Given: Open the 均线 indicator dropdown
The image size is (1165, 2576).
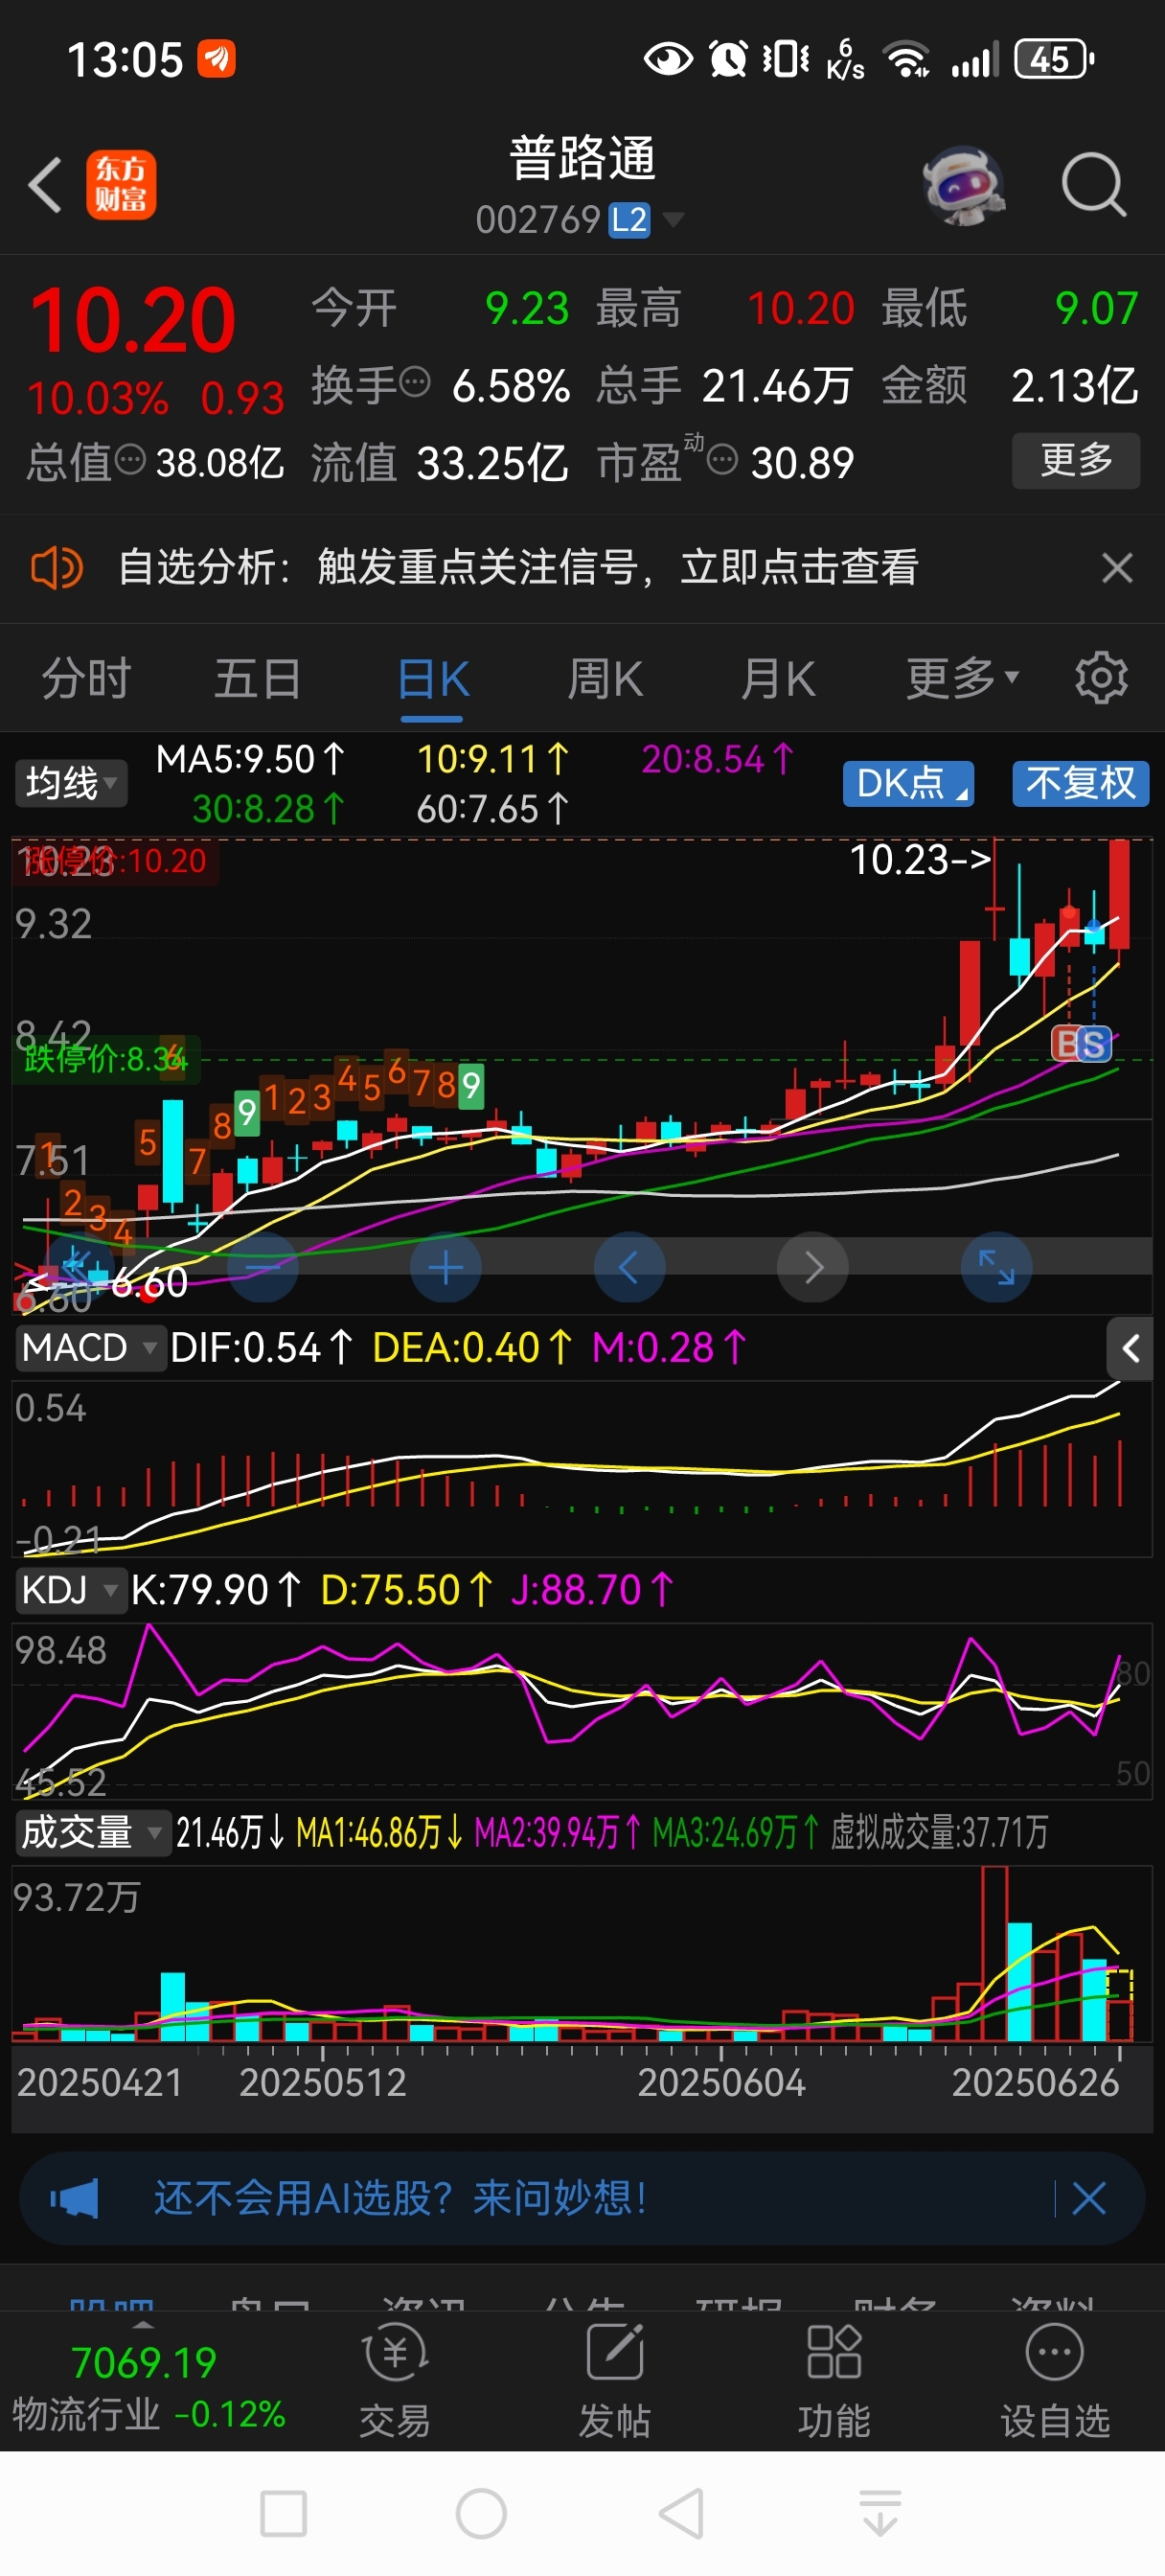Looking at the screenshot, I should (70, 783).
